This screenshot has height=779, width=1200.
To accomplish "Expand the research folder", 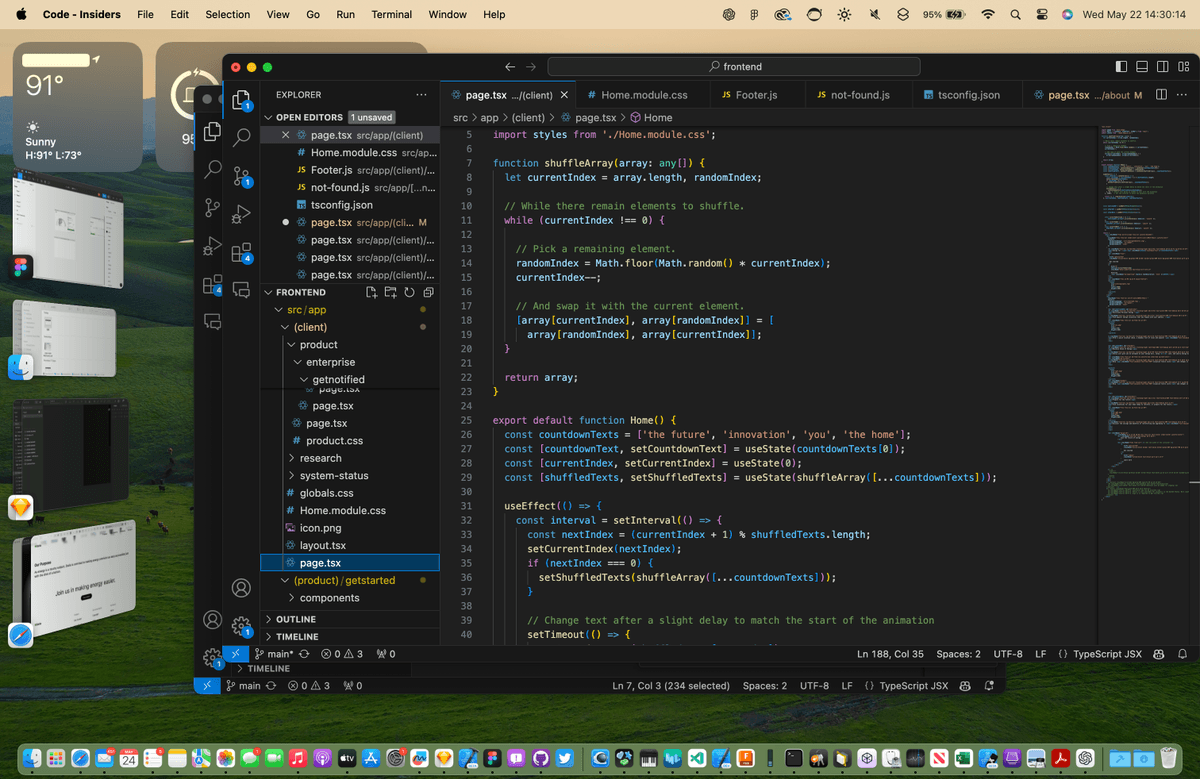I will [x=291, y=458].
